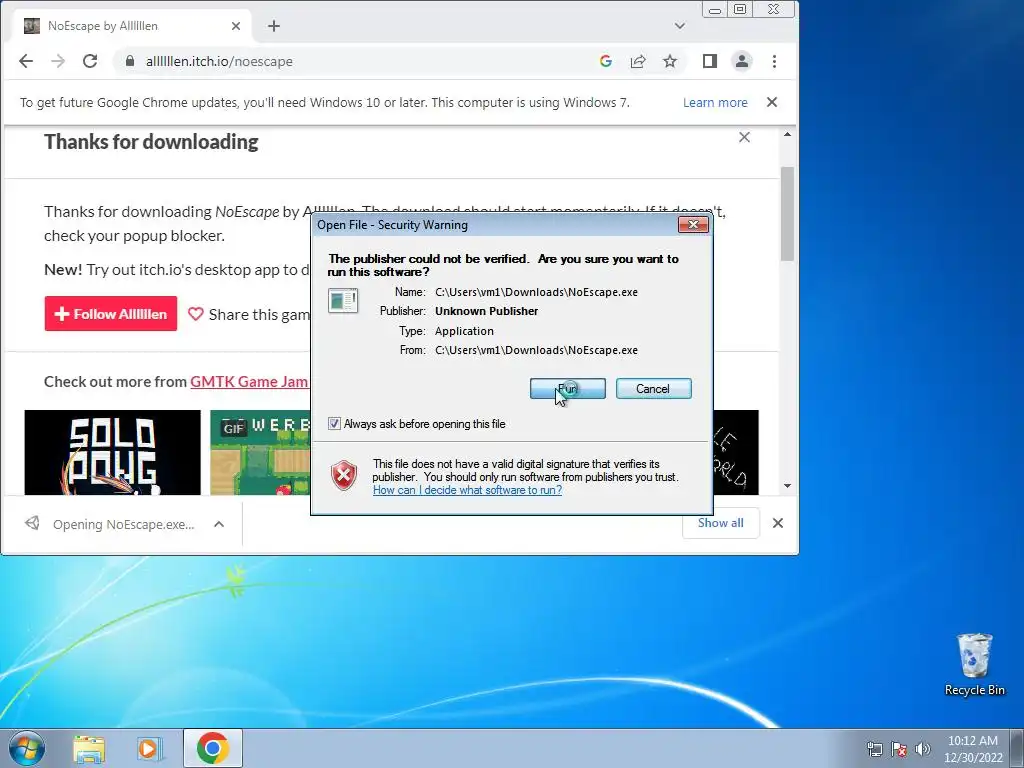This screenshot has width=1024, height=768.
Task: Click the shield warning icon in dialog
Action: tap(344, 475)
